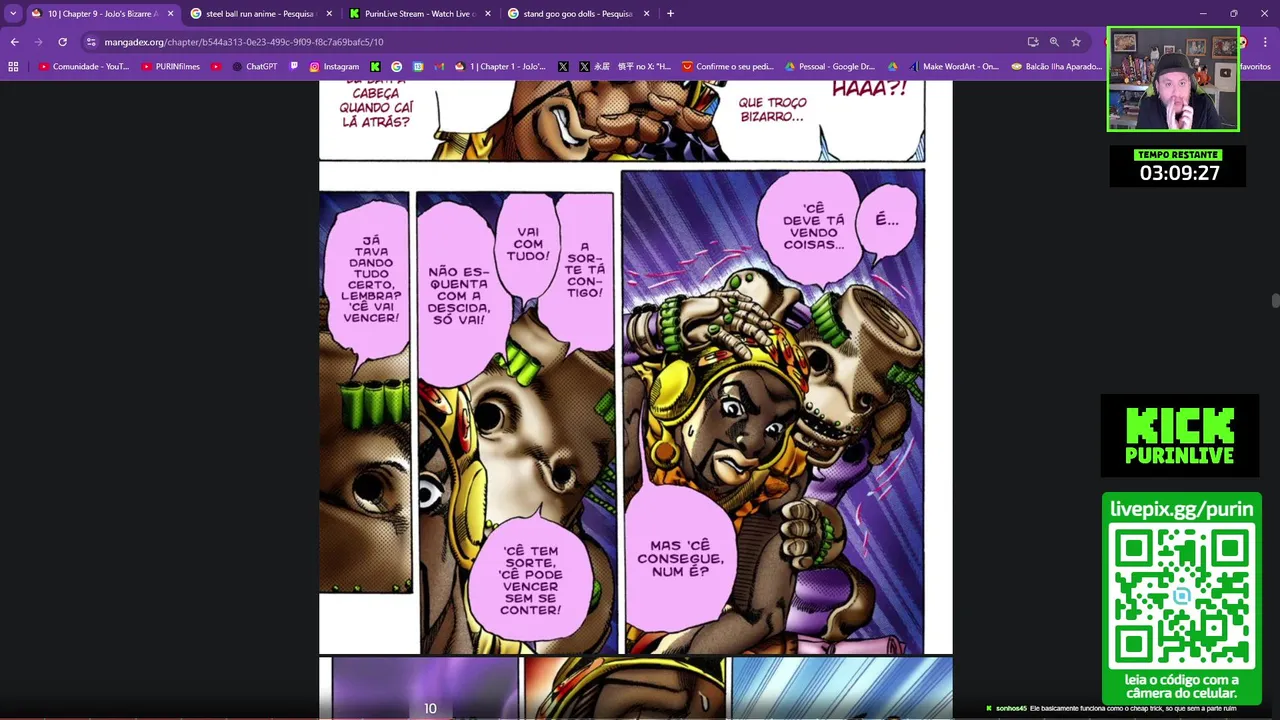This screenshot has width=1280, height=720.
Task: Open the zoom level indicator
Action: [1054, 42]
